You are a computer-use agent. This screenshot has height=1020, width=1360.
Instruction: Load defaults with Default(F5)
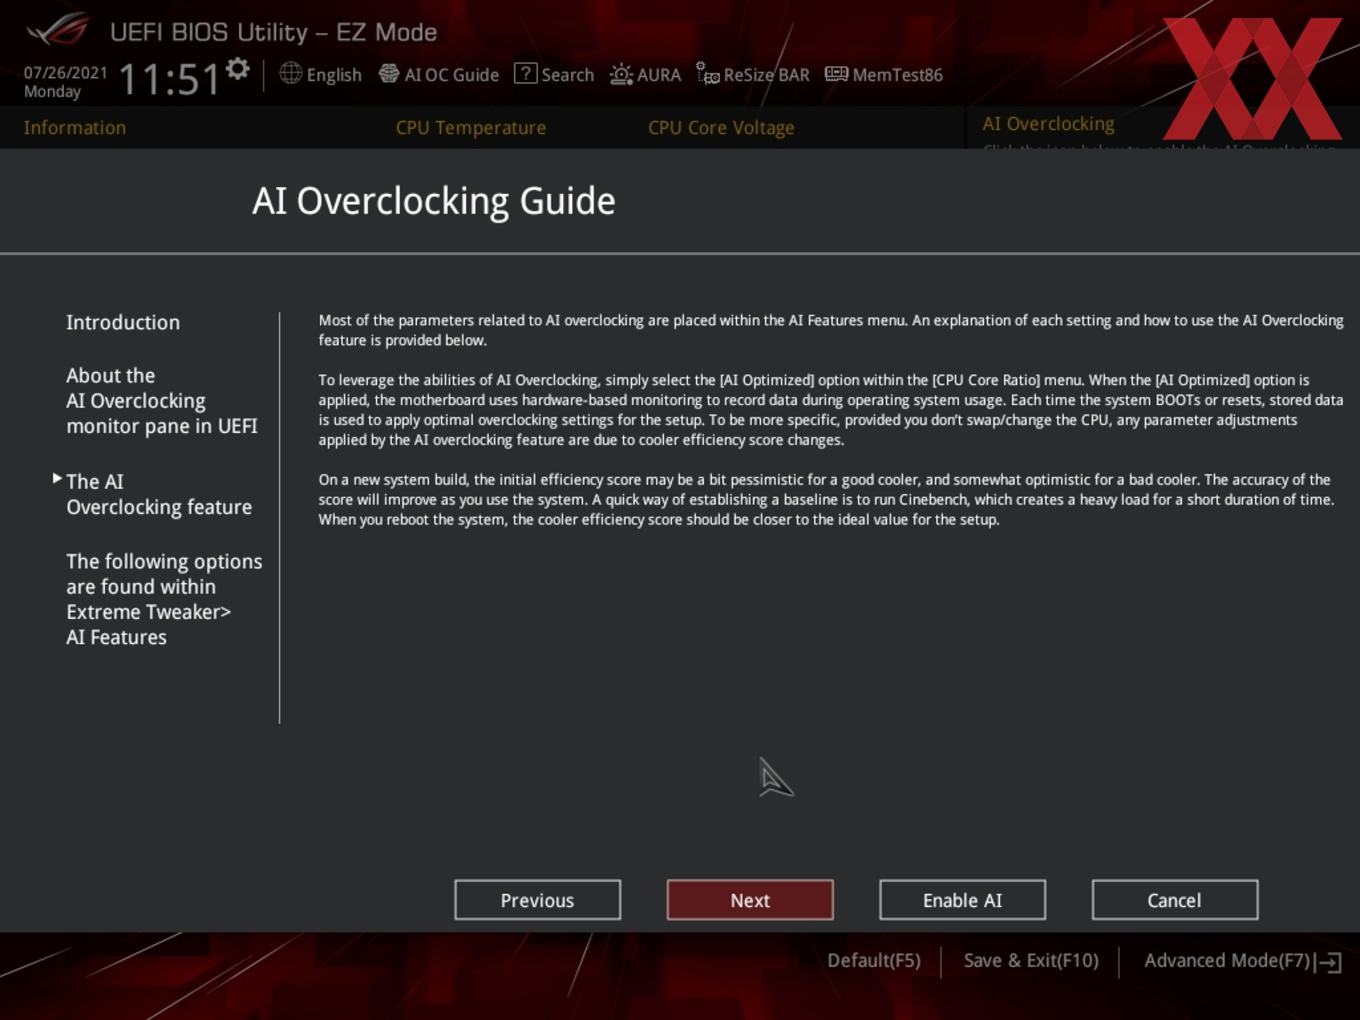point(874,961)
